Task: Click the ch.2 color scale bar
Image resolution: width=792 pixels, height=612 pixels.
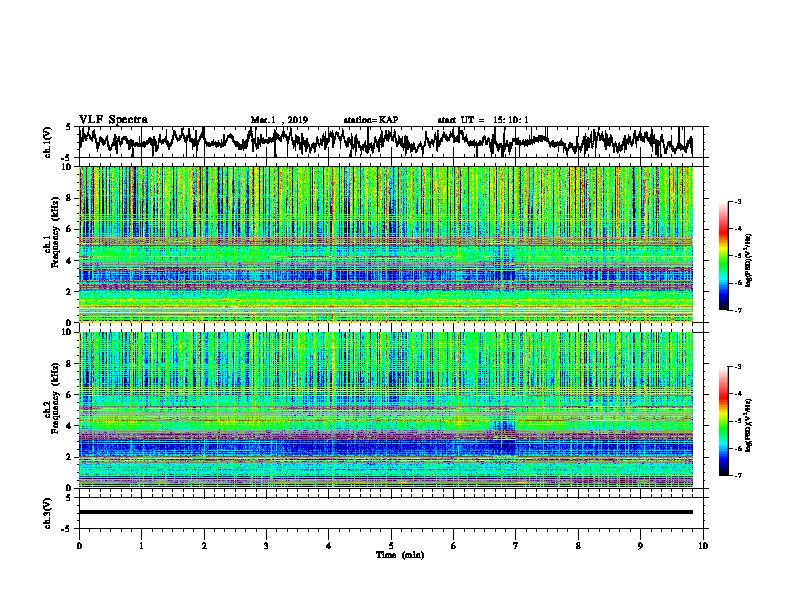Action: point(724,421)
